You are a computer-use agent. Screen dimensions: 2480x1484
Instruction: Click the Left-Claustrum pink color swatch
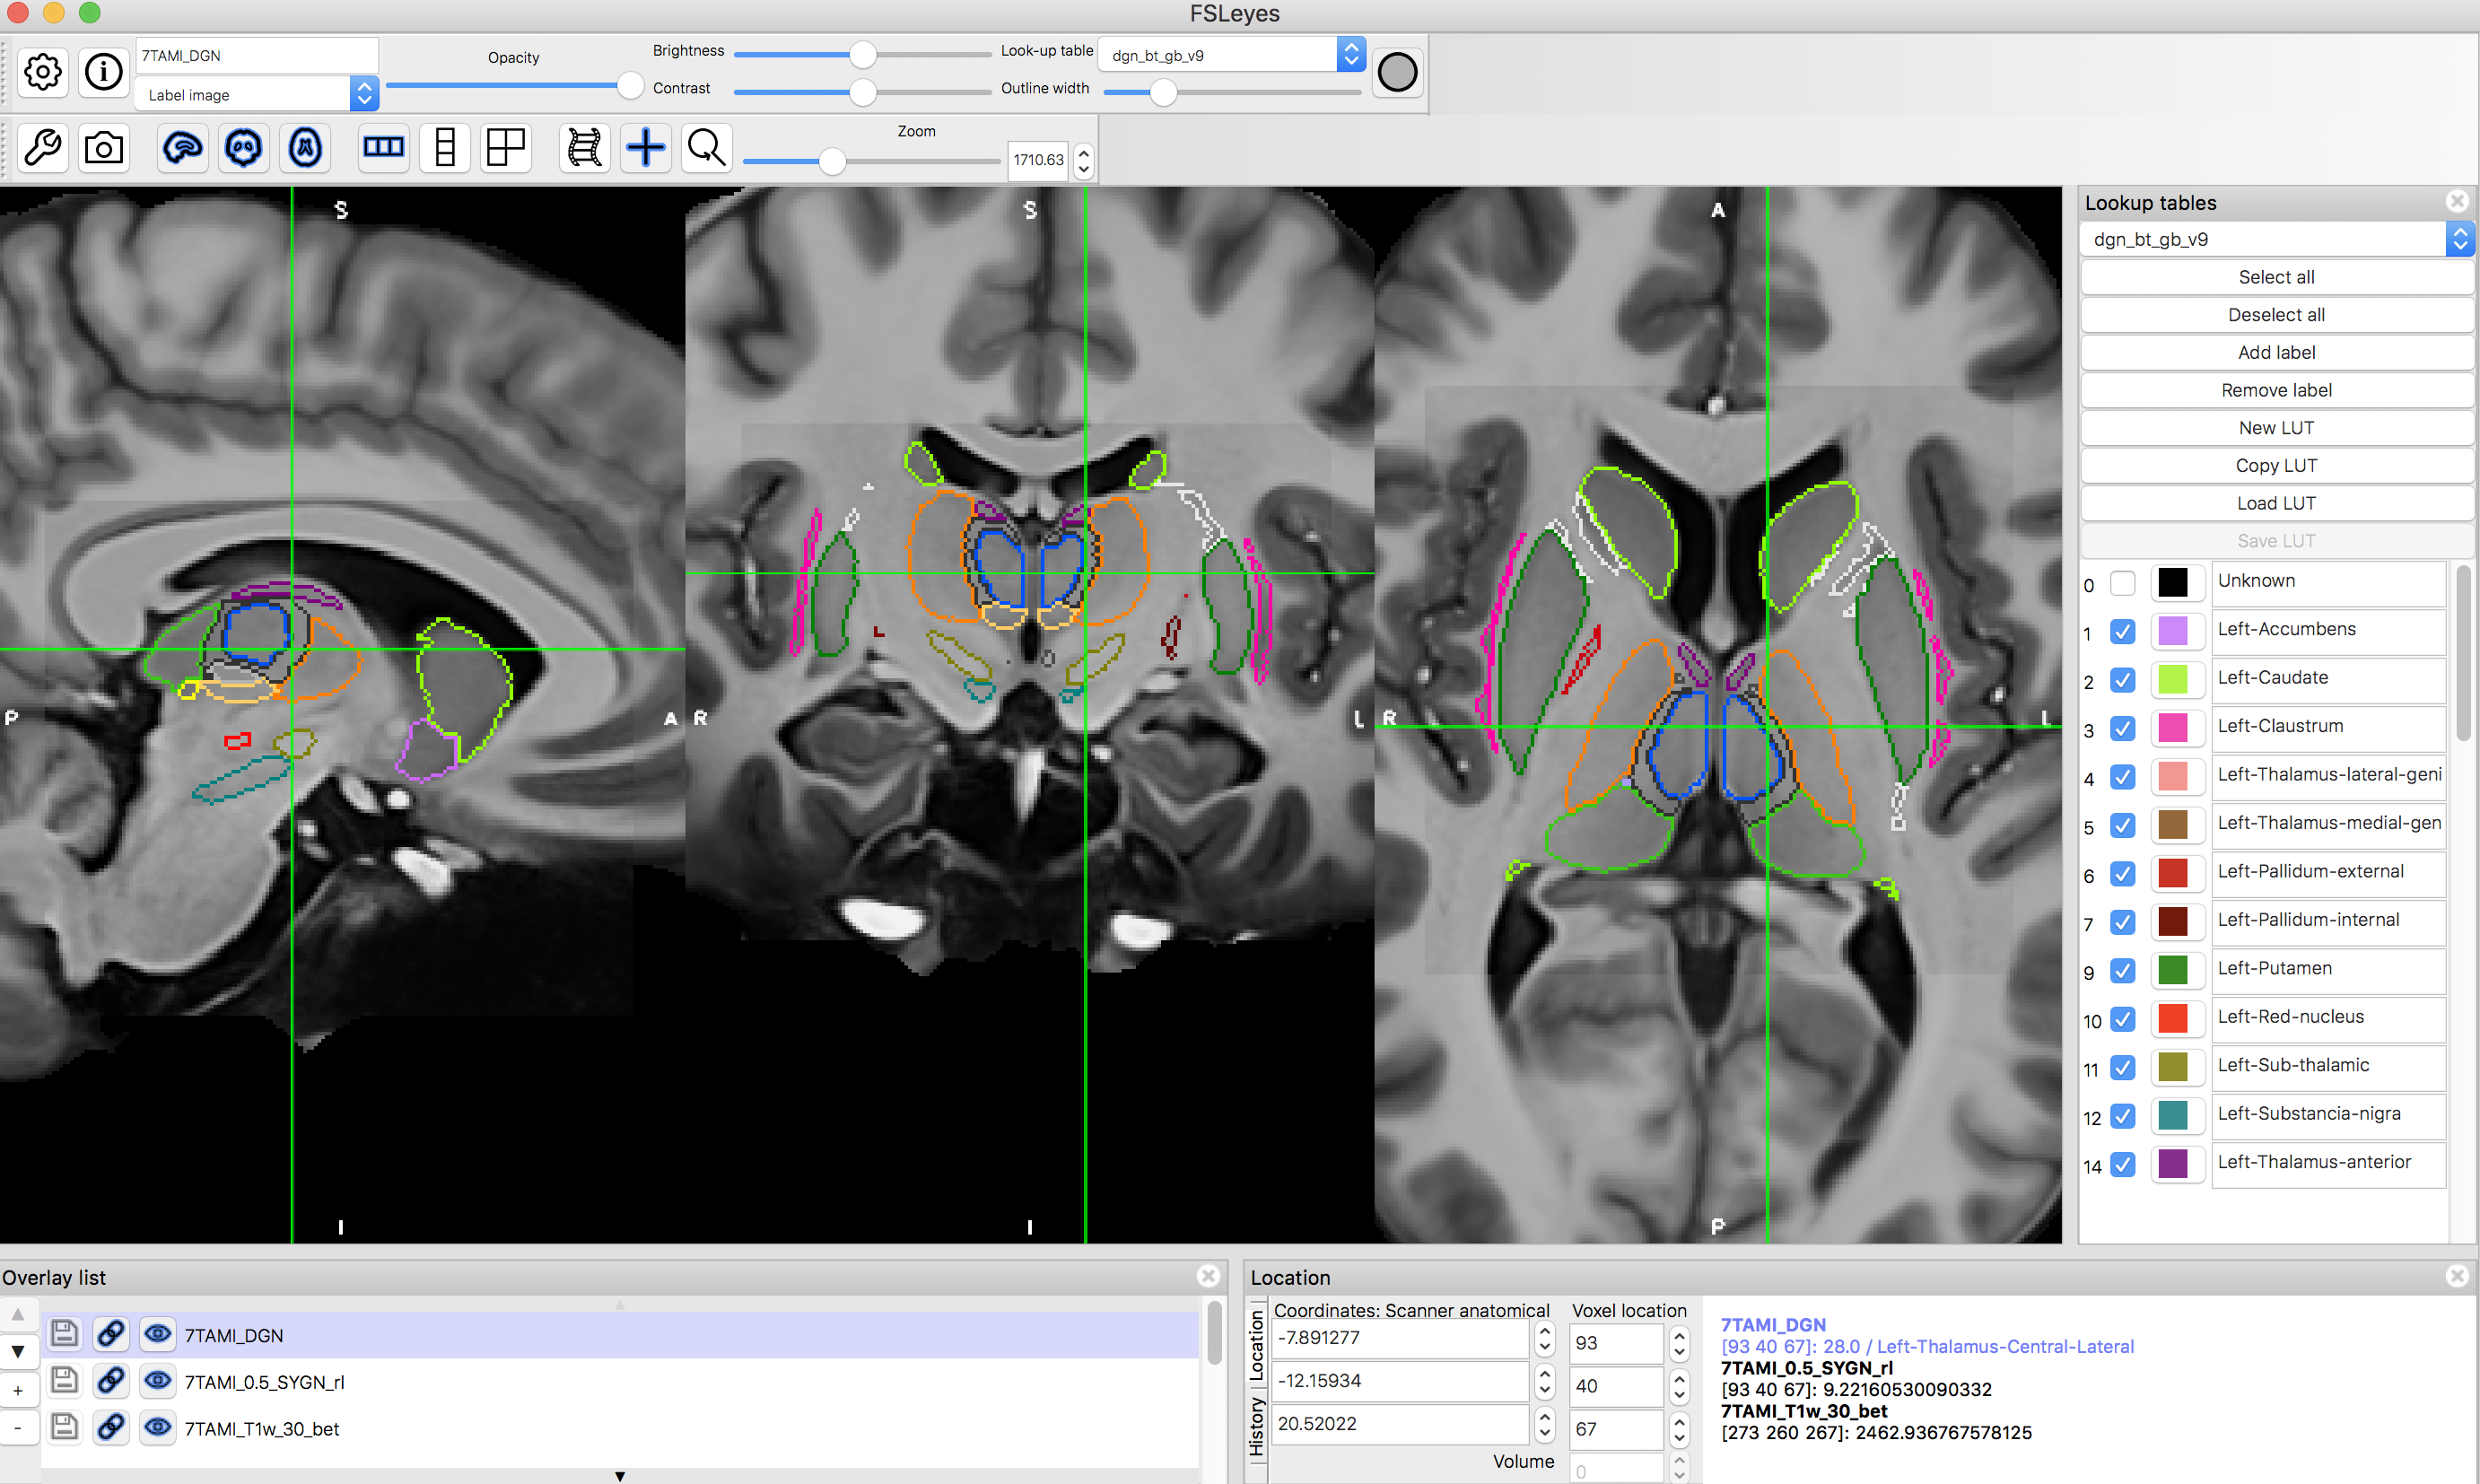pos(2172,727)
